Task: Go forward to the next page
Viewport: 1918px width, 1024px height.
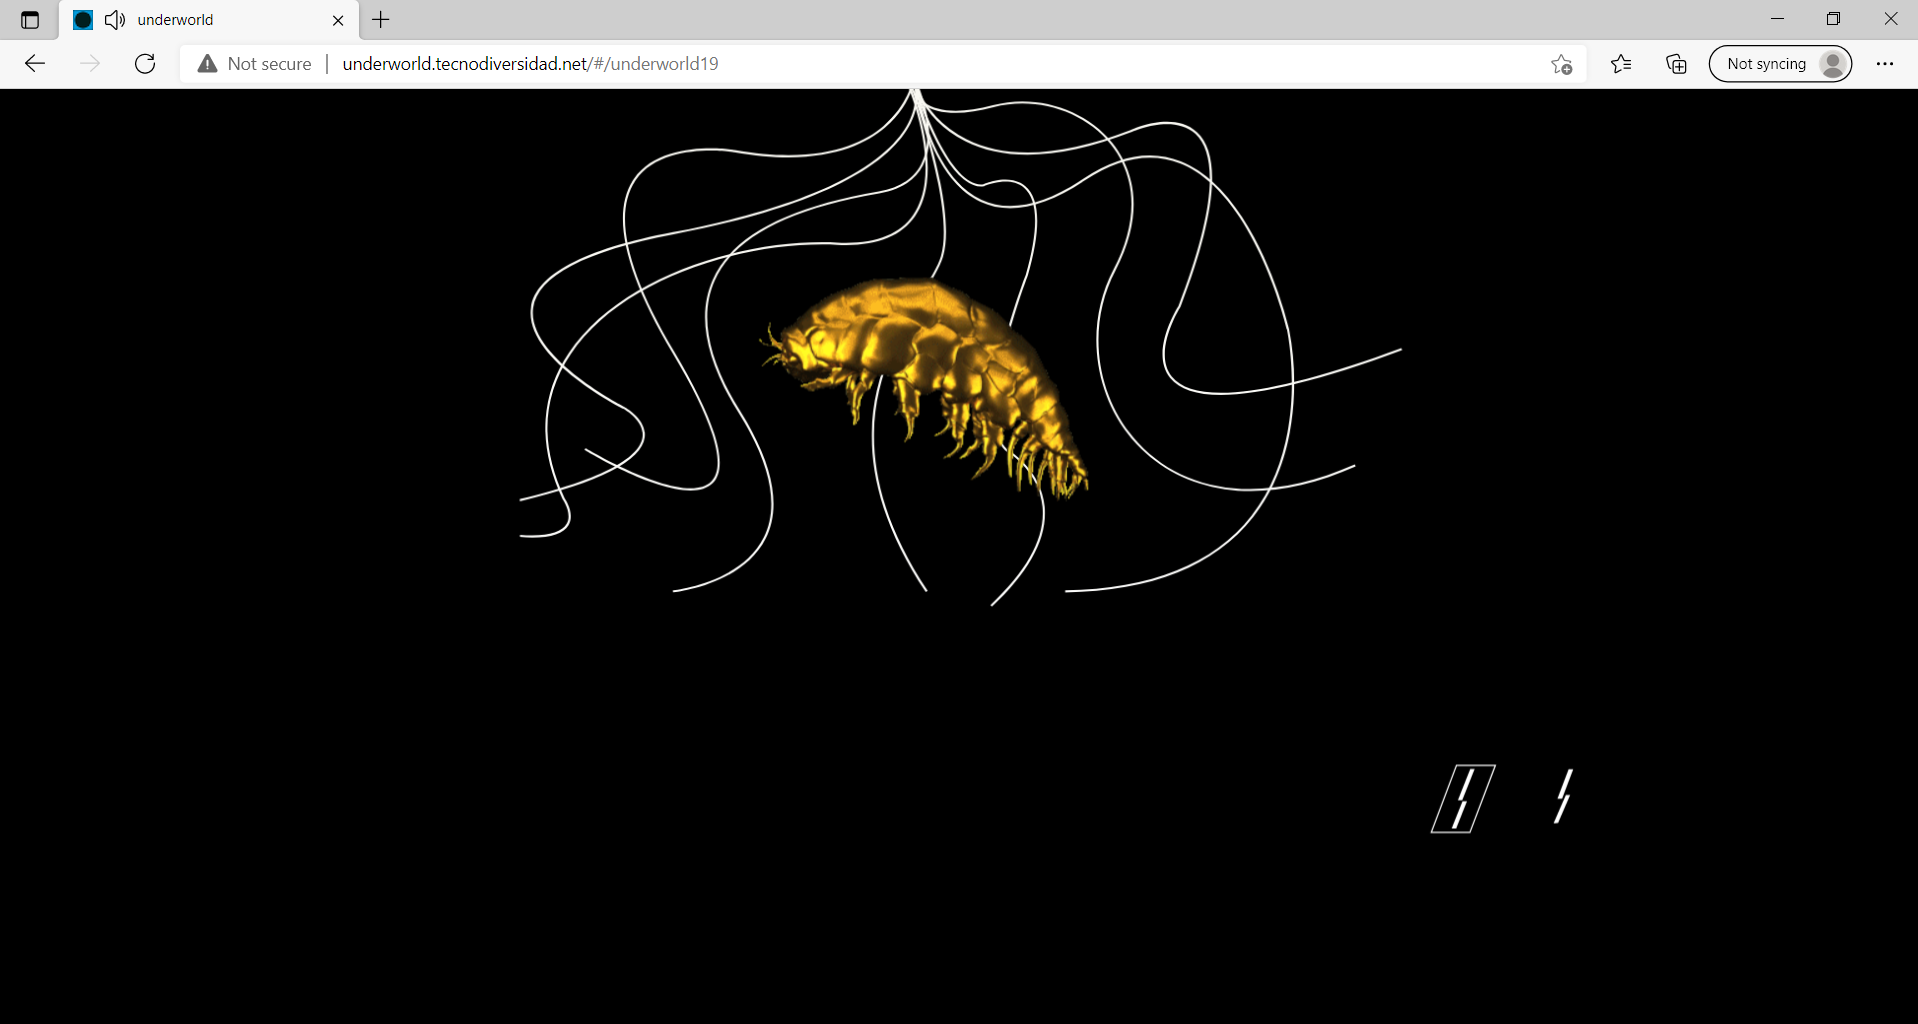Action: coord(90,64)
